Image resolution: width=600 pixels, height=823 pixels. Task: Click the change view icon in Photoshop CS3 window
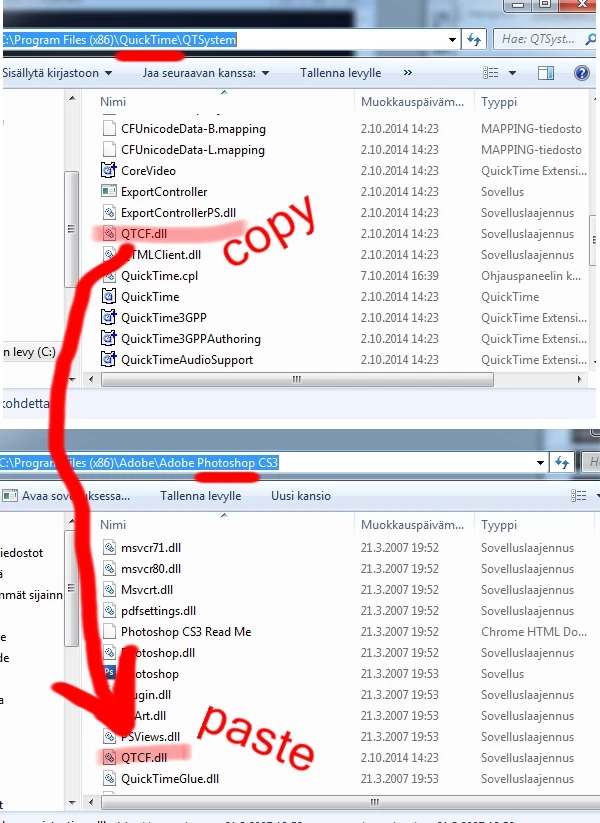[x=578, y=495]
